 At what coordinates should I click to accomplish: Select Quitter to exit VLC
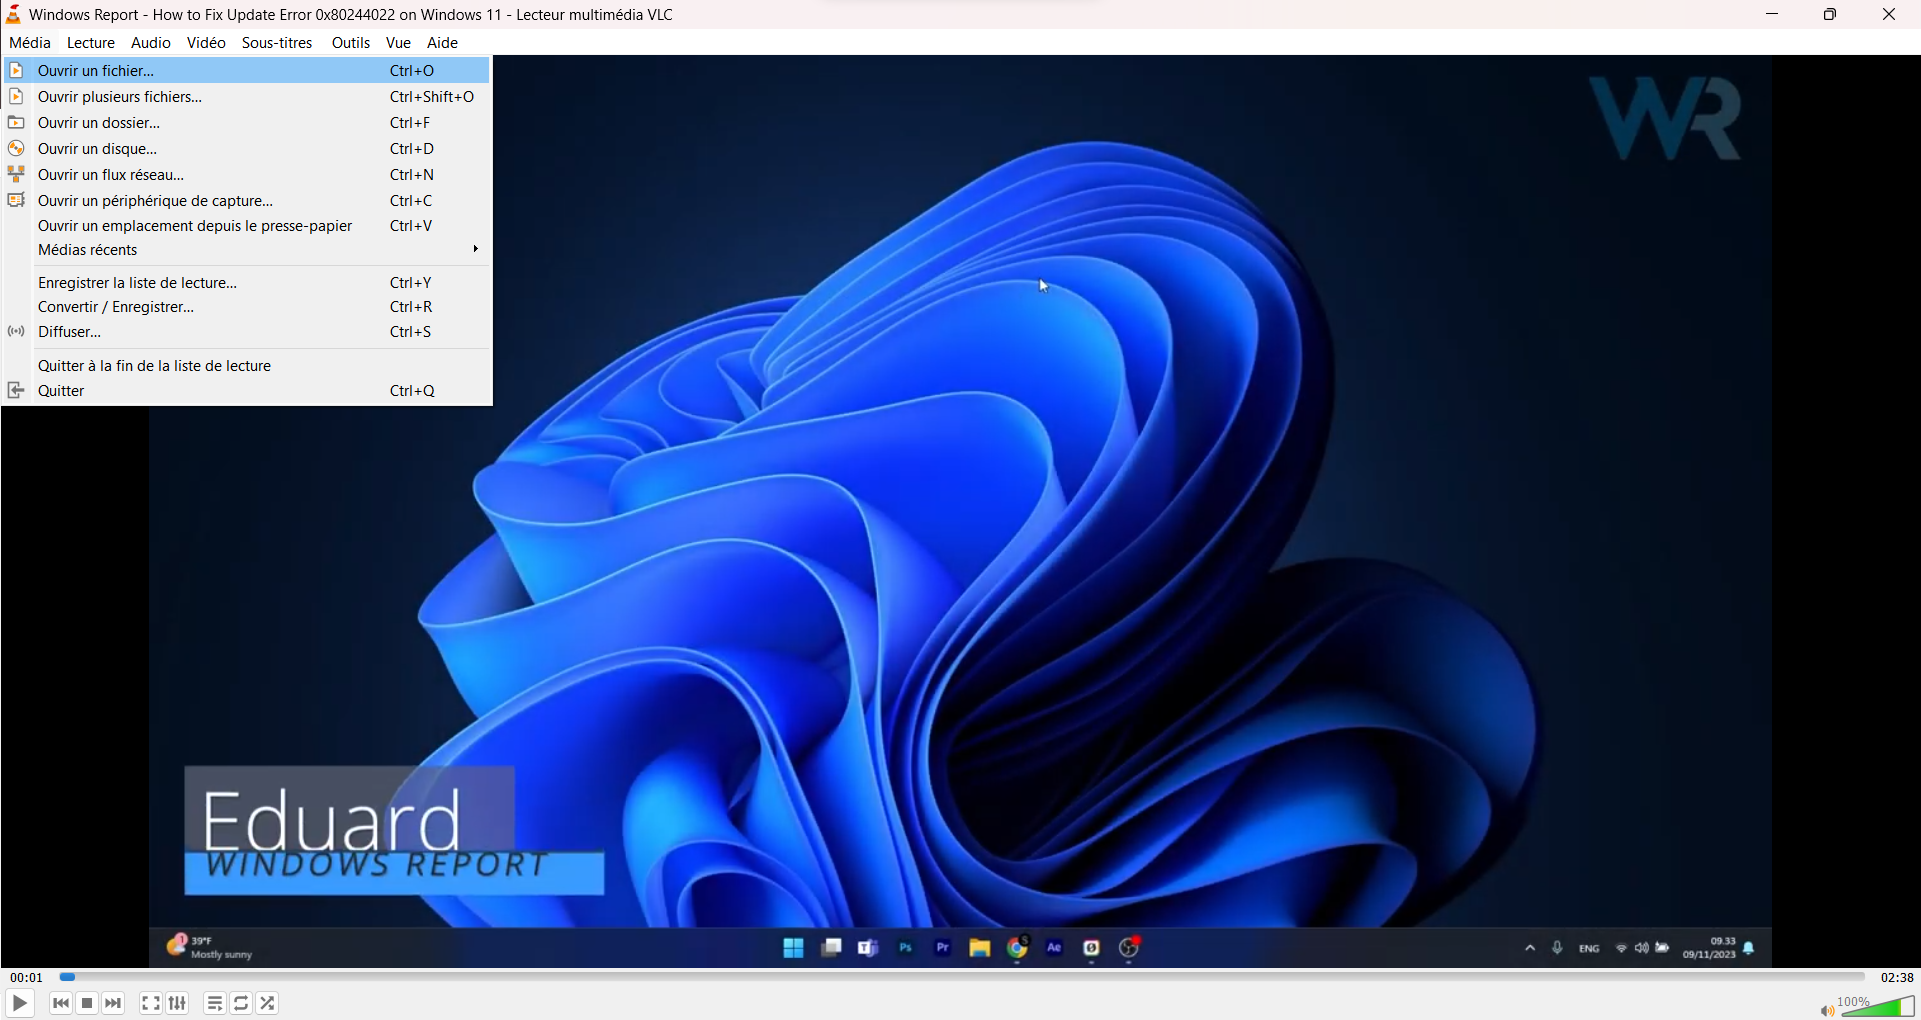click(x=246, y=390)
